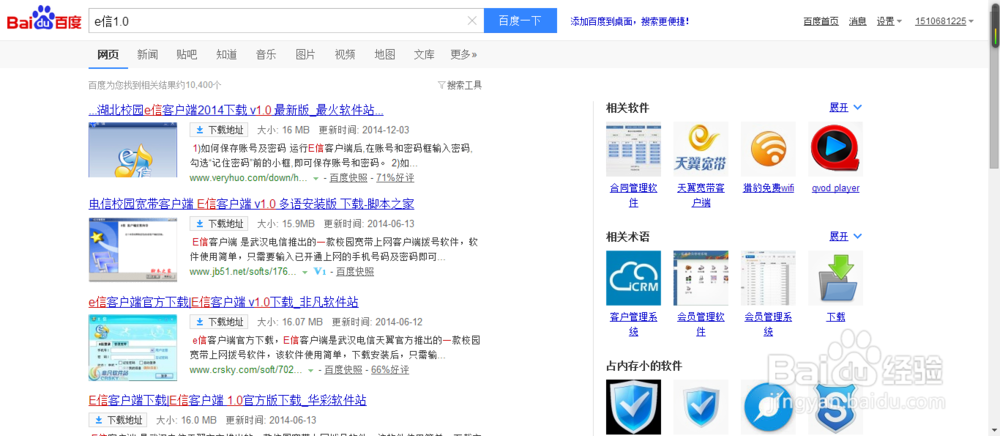
Task: Open the 更多» category menu
Action: coord(464,54)
